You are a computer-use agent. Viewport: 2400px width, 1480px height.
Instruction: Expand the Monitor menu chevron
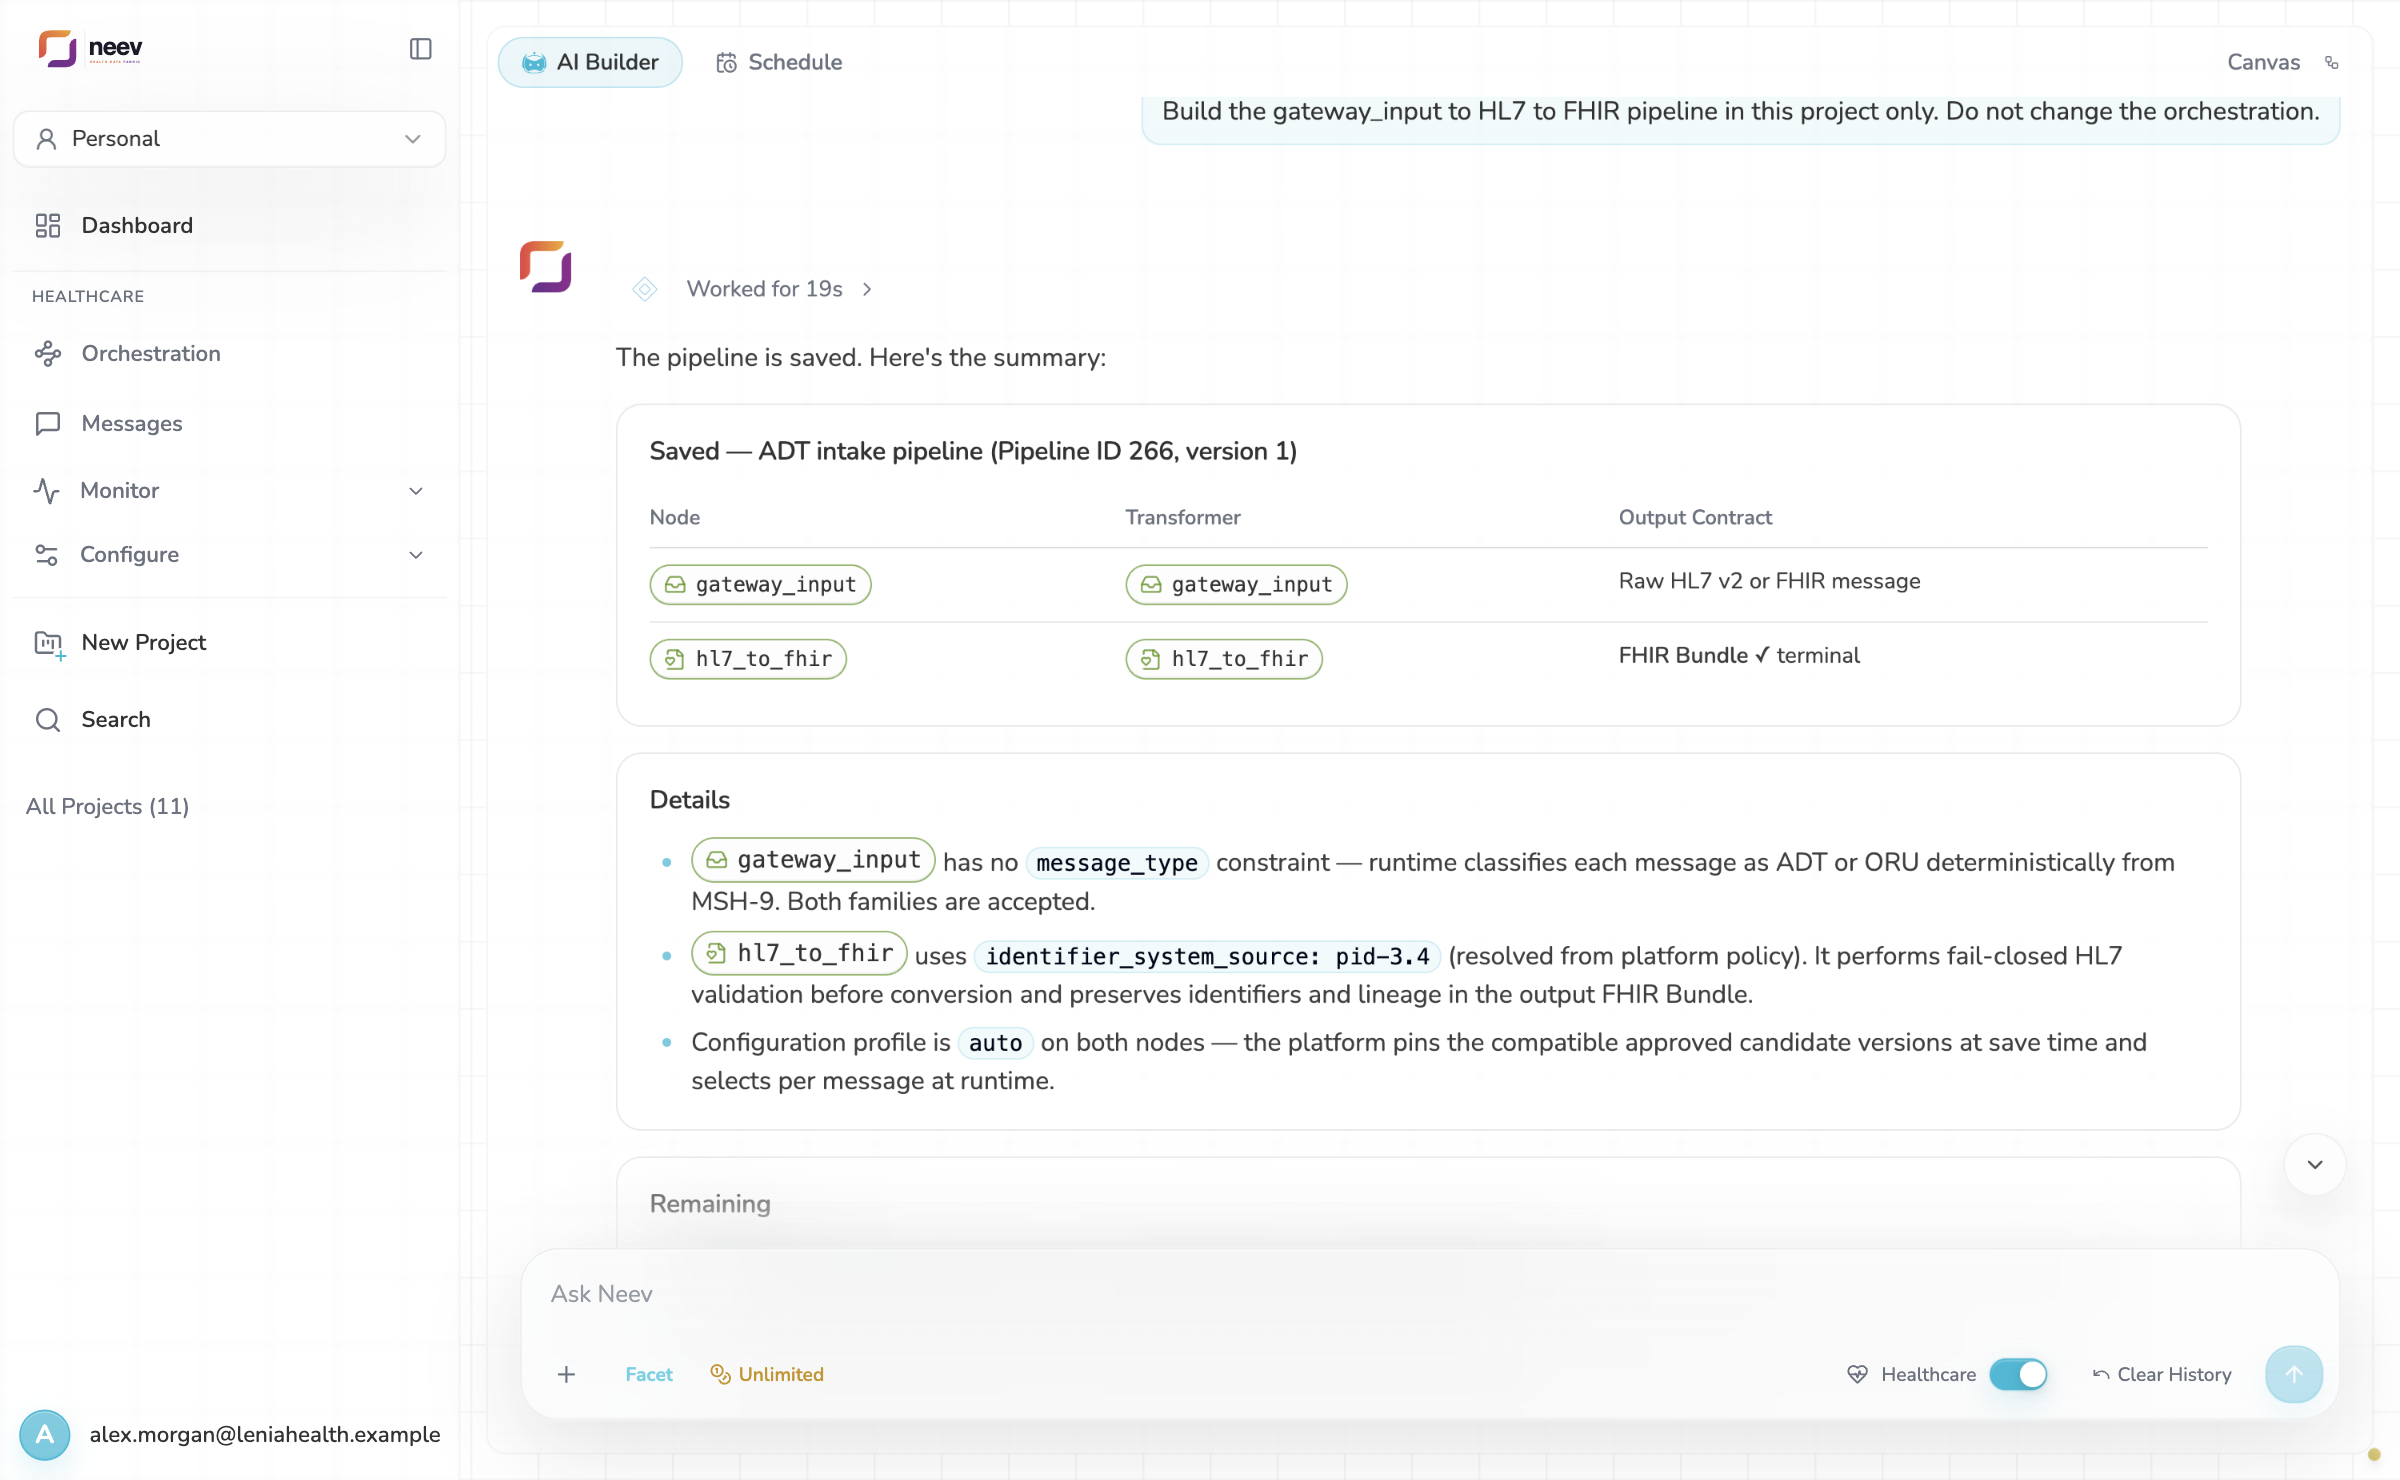click(416, 491)
